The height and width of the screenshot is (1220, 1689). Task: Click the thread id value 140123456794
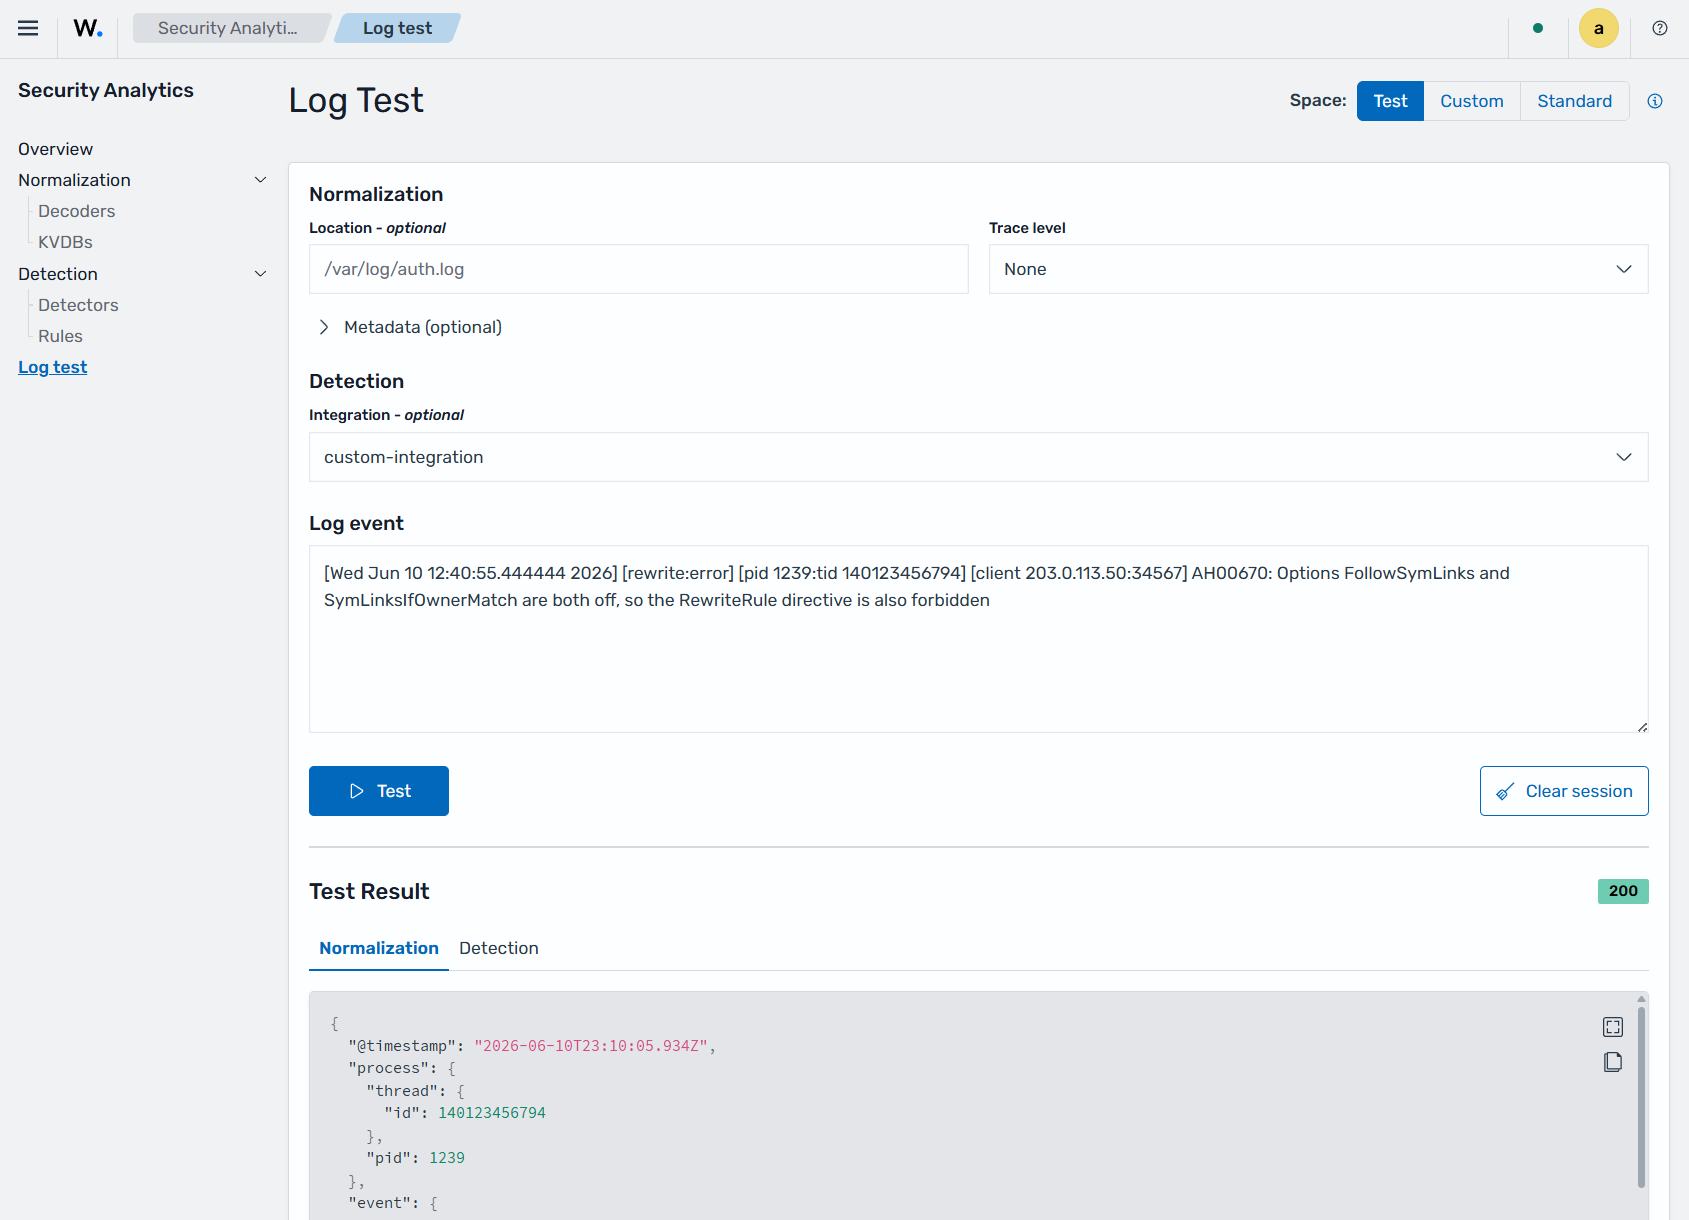click(x=492, y=1113)
